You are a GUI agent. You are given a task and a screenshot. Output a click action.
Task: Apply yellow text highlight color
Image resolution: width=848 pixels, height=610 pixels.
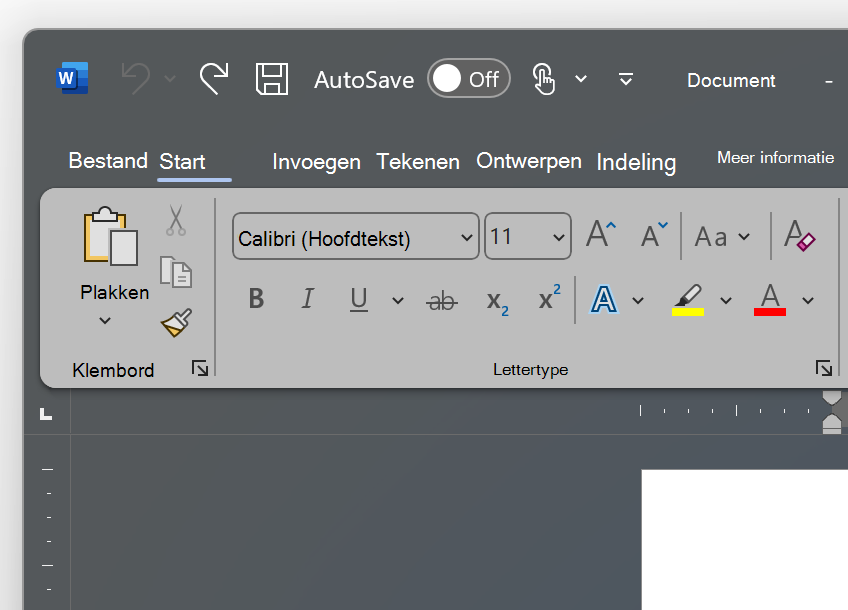[x=688, y=300]
